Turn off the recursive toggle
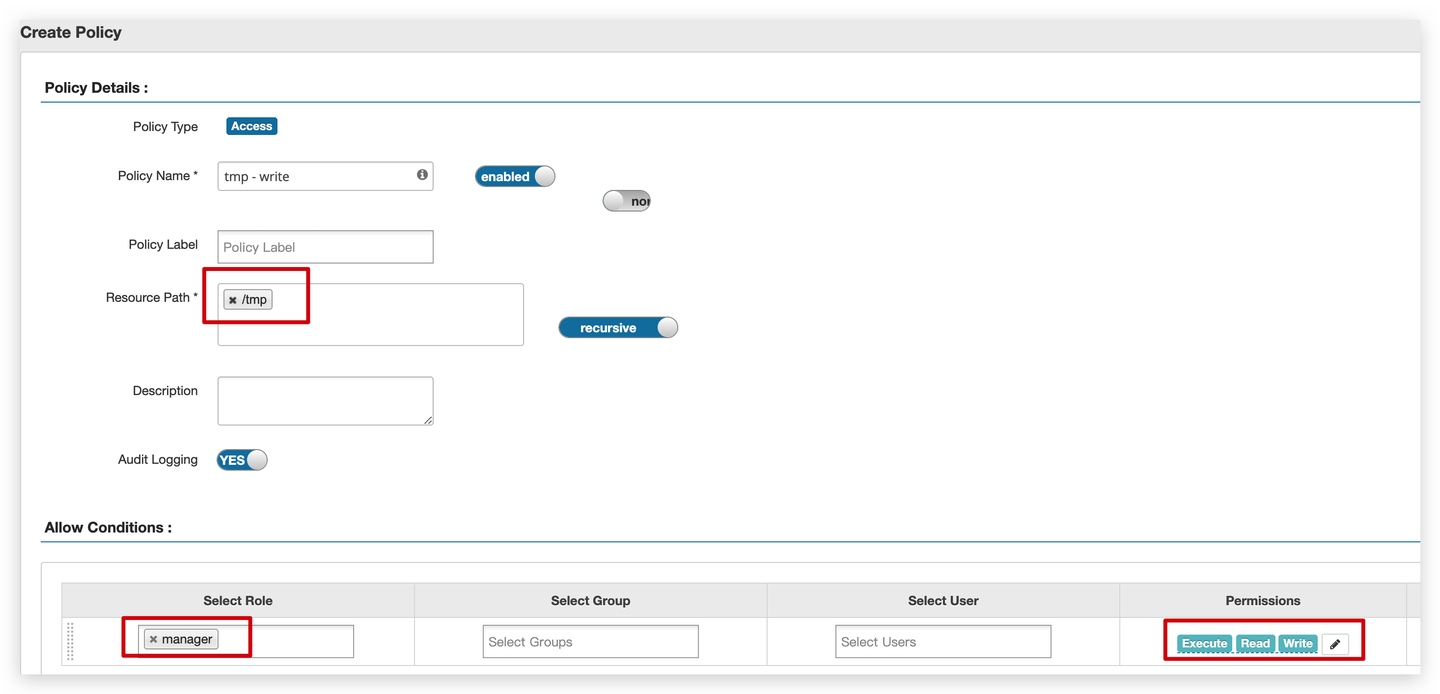 [618, 327]
